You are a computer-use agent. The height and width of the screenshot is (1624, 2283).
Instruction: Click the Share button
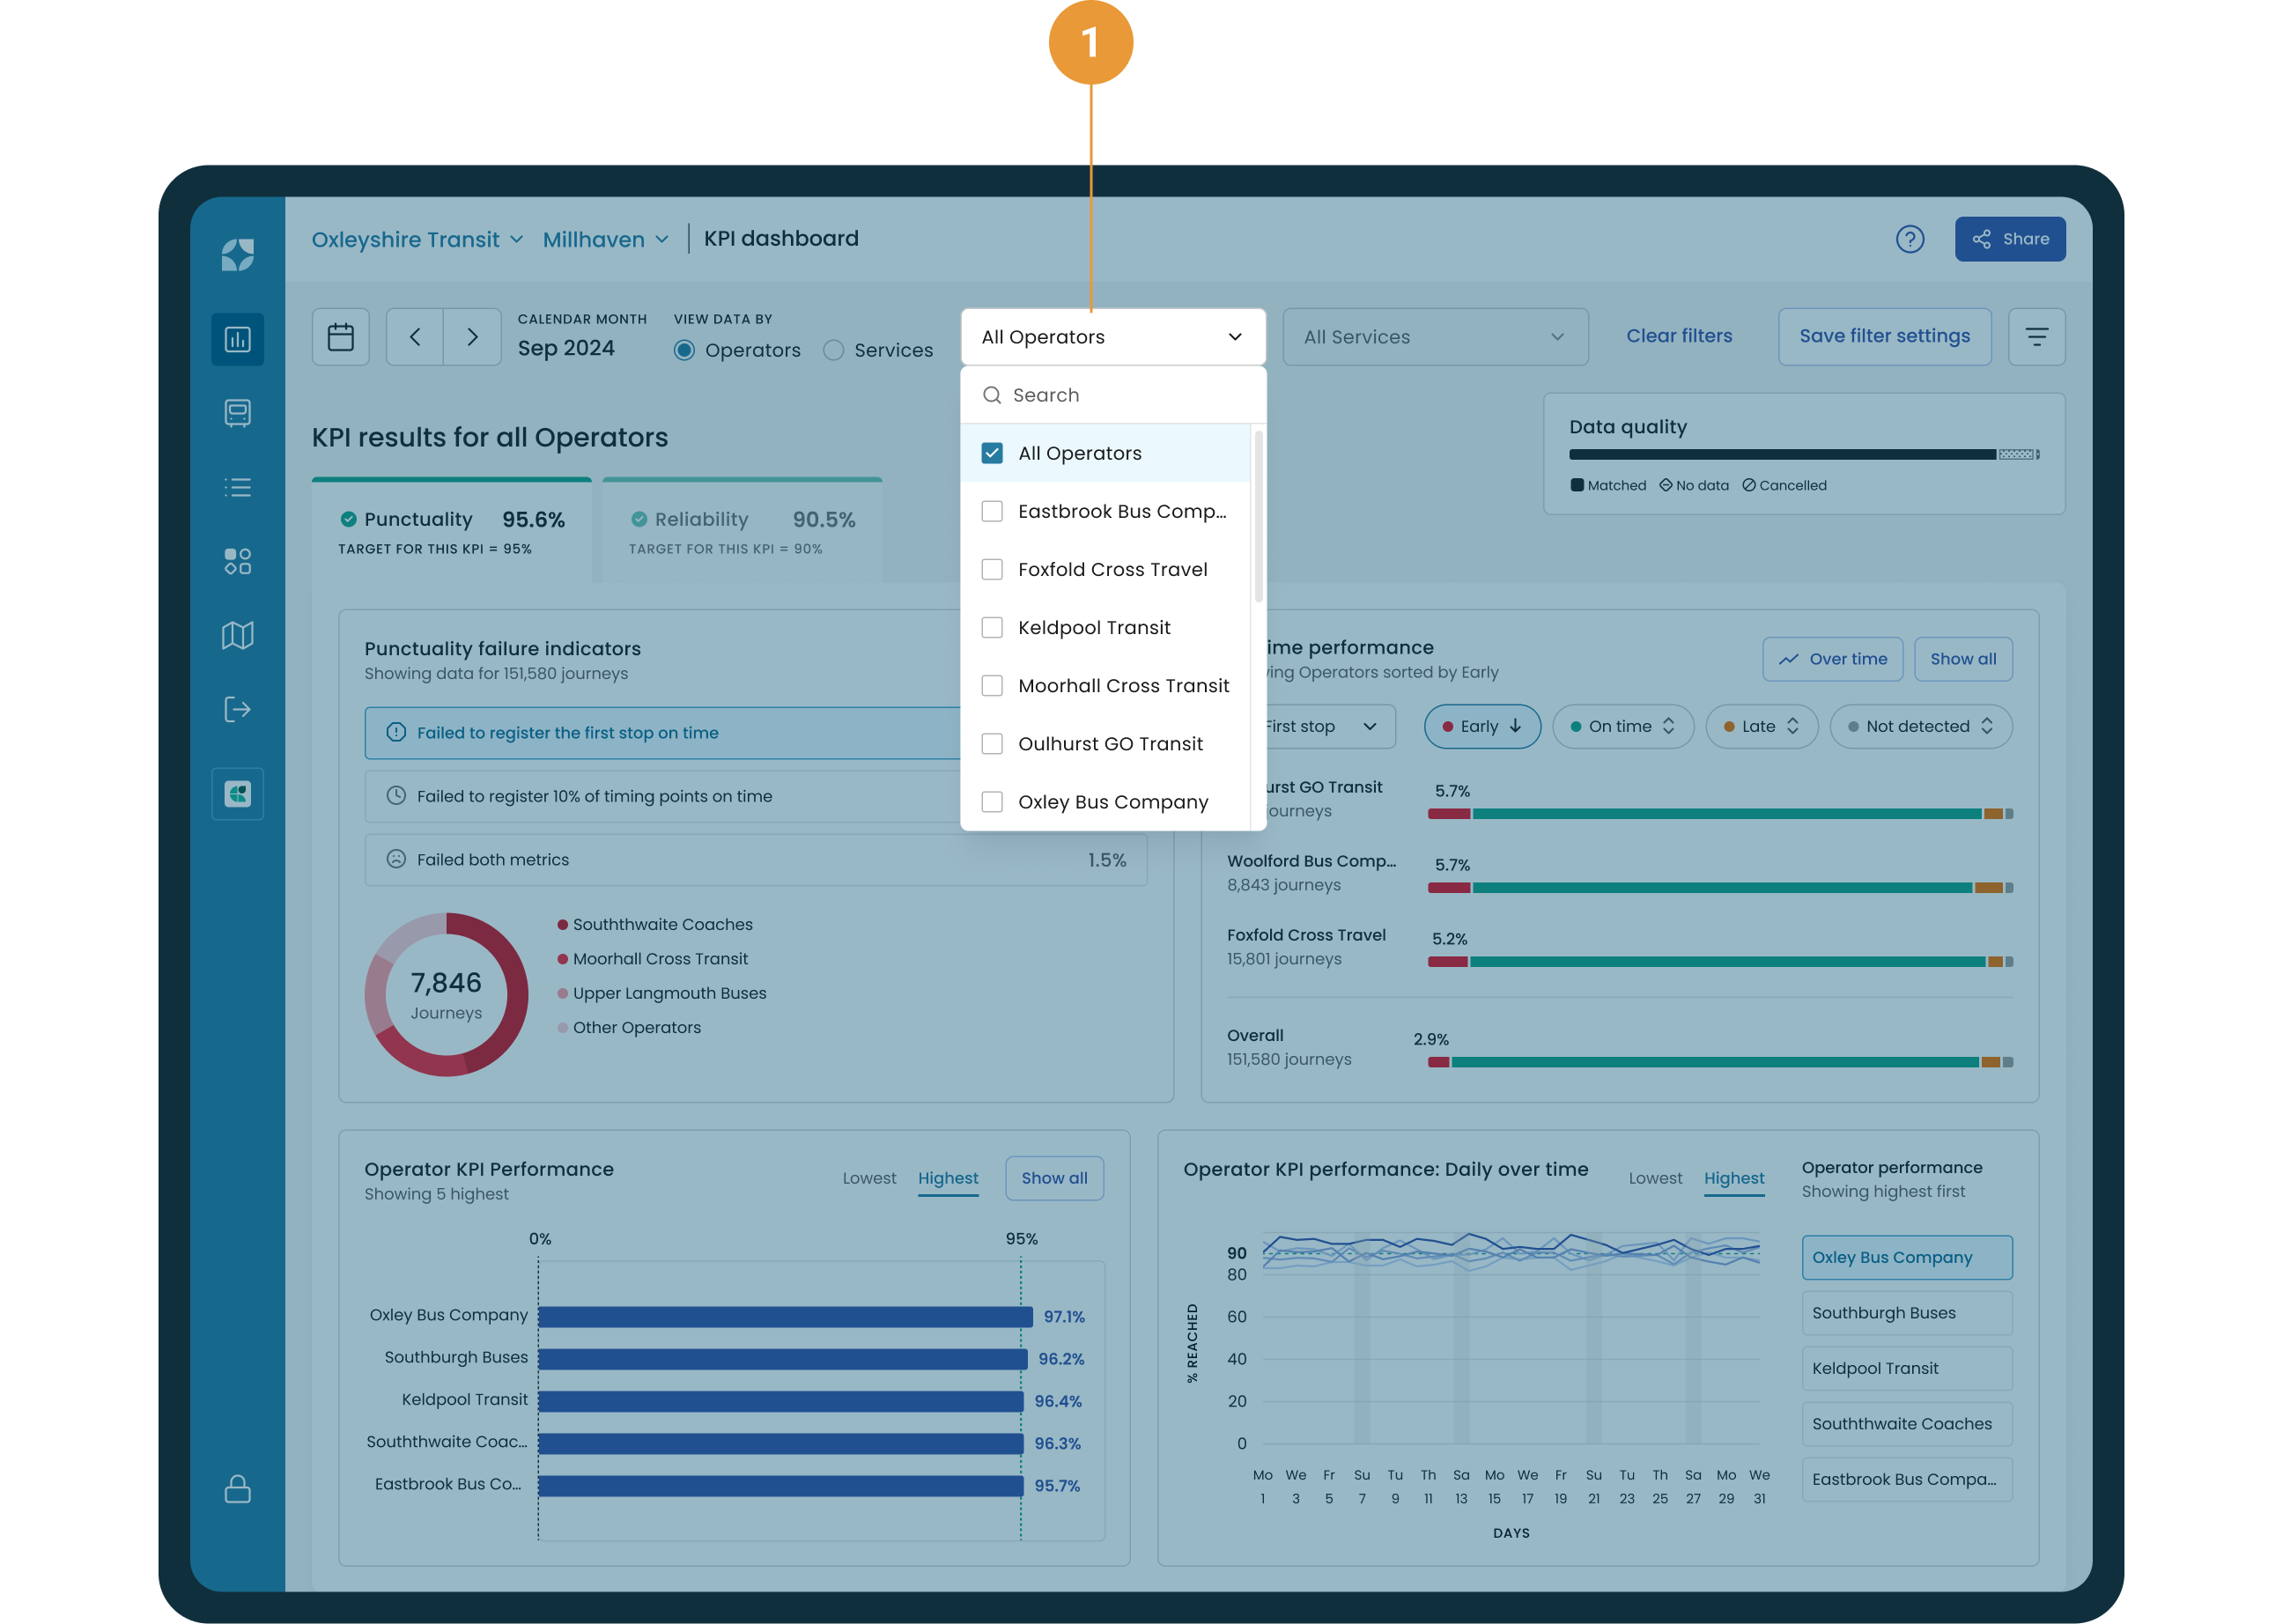[2009, 239]
